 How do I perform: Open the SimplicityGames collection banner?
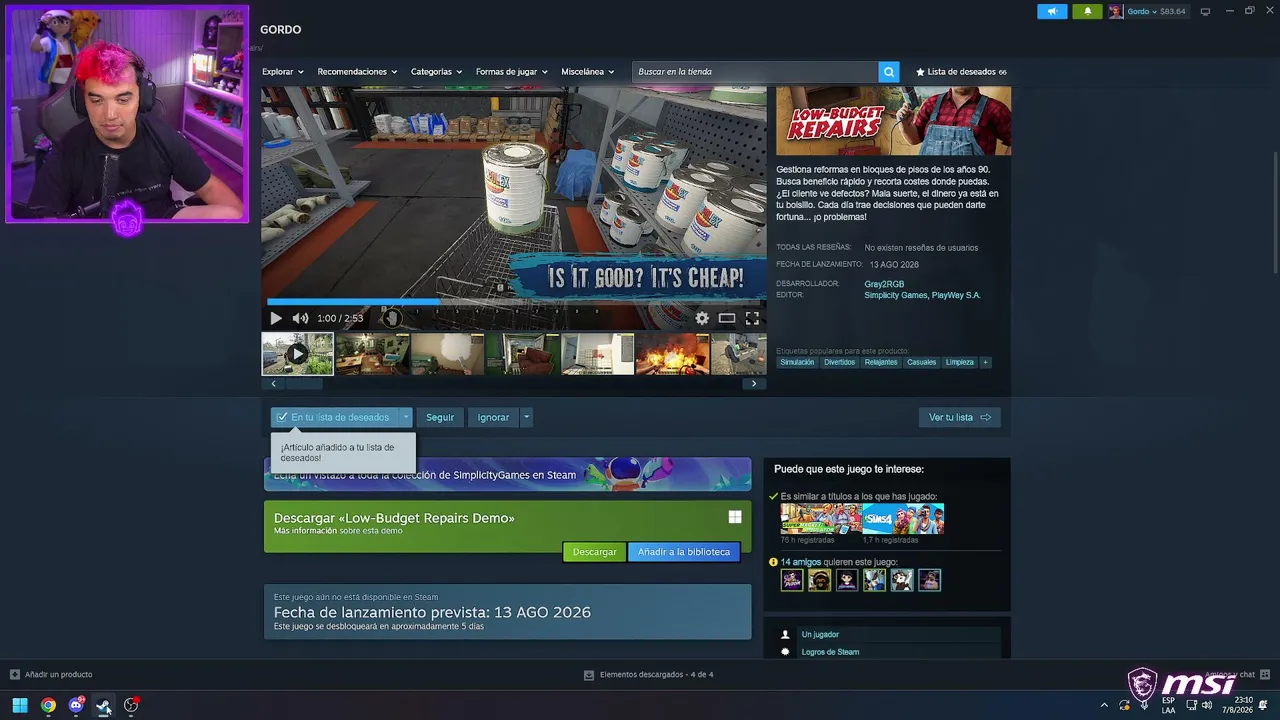pos(507,475)
